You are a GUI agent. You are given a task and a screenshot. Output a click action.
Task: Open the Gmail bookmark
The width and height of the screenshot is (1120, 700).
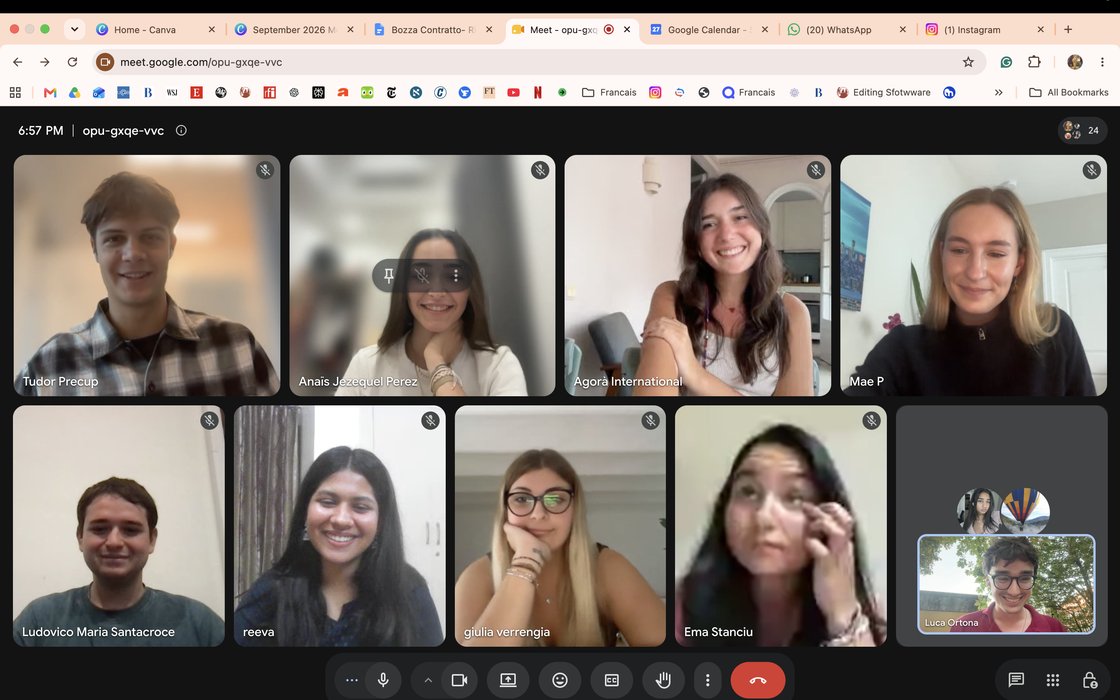click(50, 92)
